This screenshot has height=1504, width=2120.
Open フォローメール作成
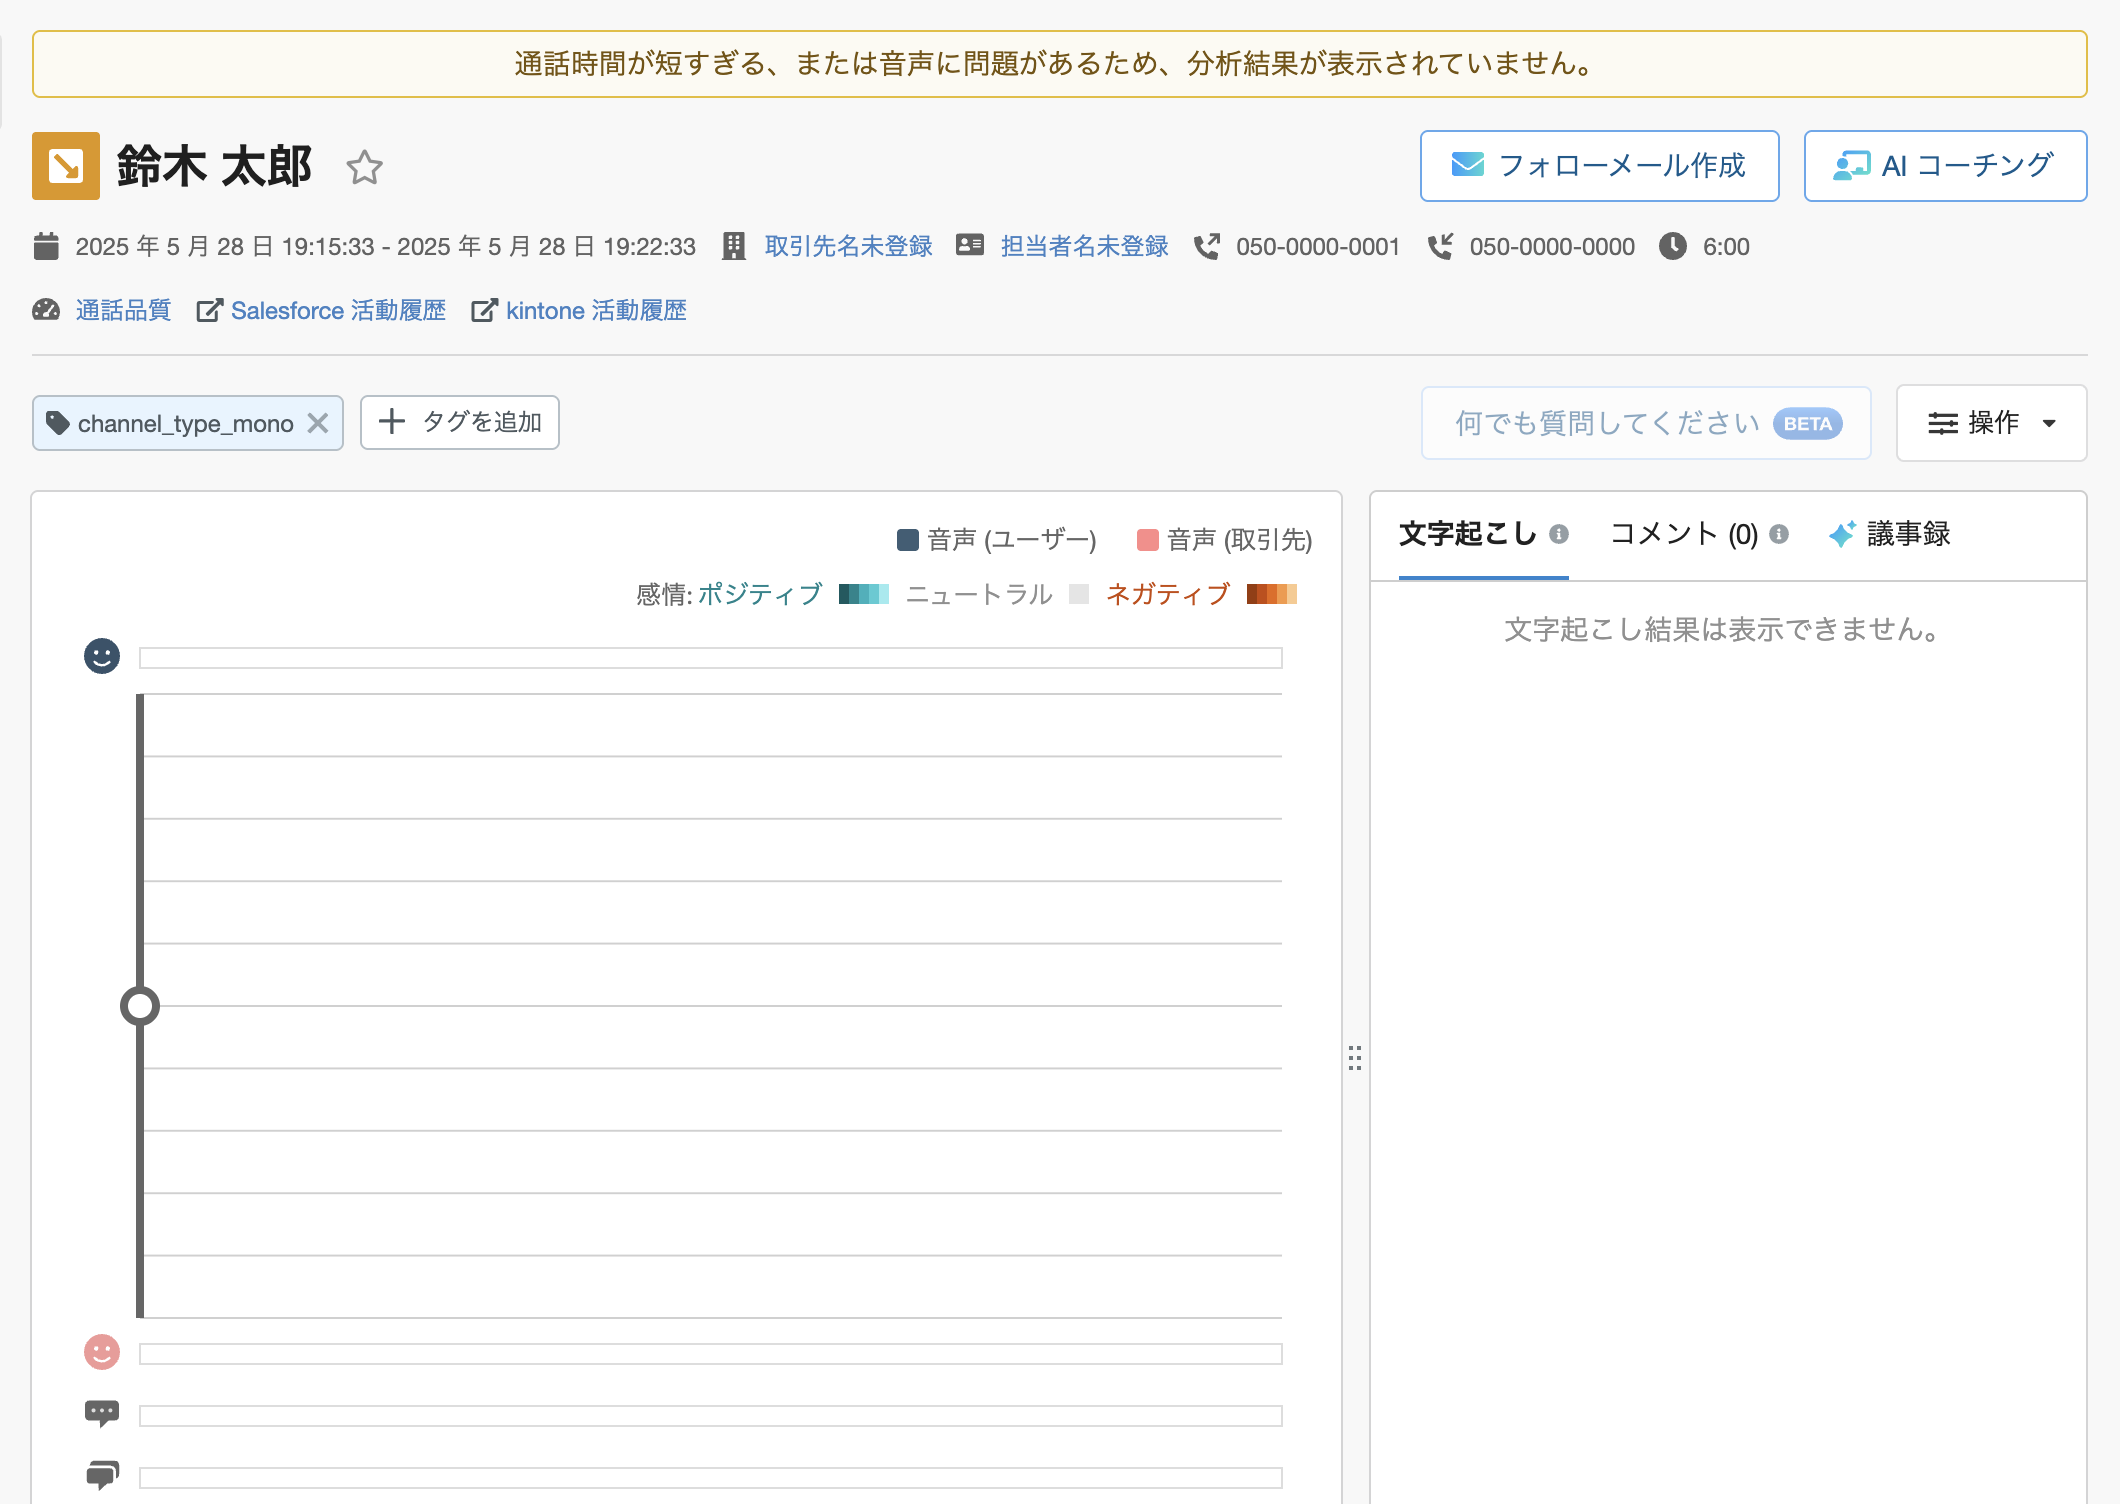(1599, 166)
